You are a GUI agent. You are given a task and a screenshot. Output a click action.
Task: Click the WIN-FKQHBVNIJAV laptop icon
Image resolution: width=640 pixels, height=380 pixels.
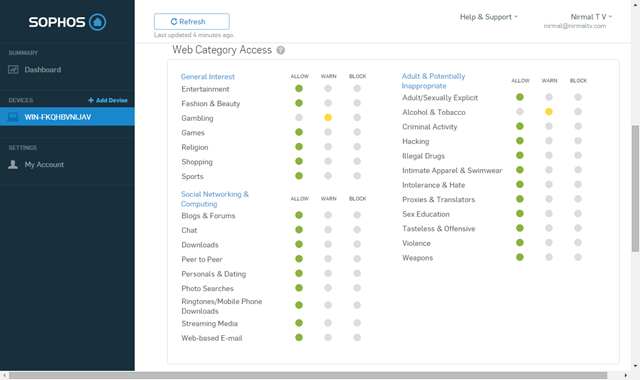(x=13, y=117)
